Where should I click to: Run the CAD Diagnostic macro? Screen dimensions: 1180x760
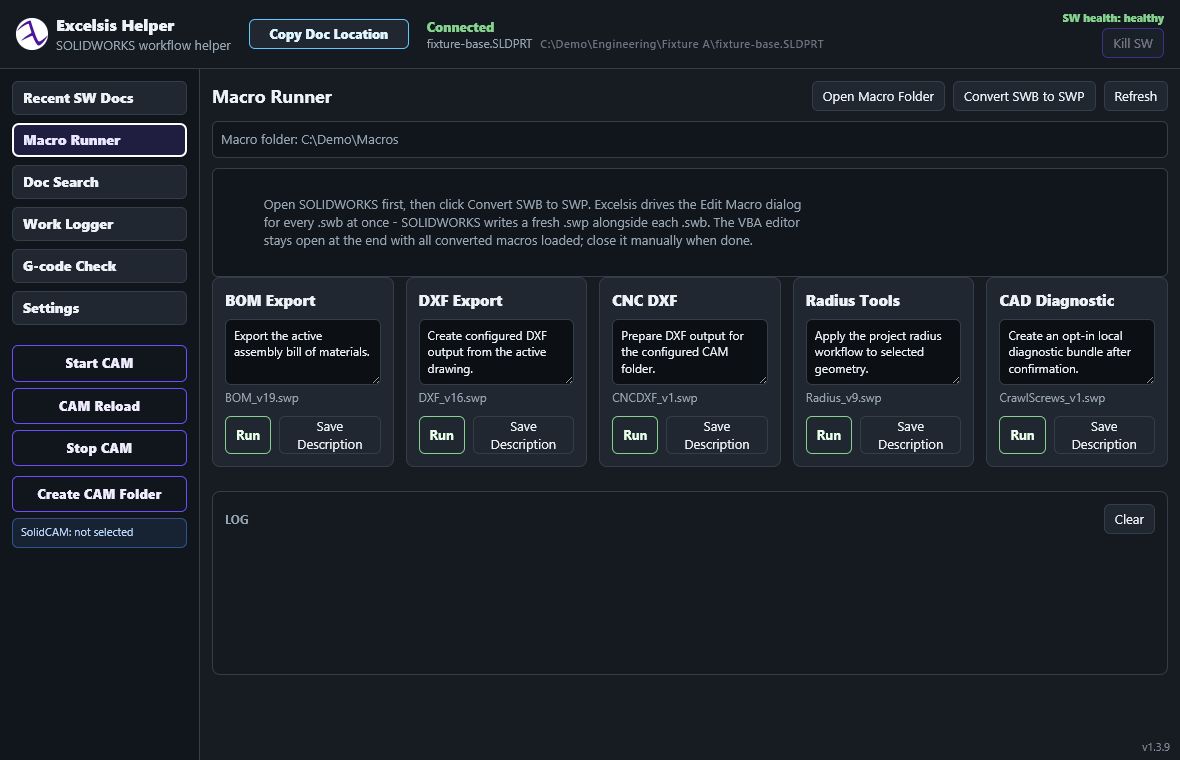tap(1022, 435)
